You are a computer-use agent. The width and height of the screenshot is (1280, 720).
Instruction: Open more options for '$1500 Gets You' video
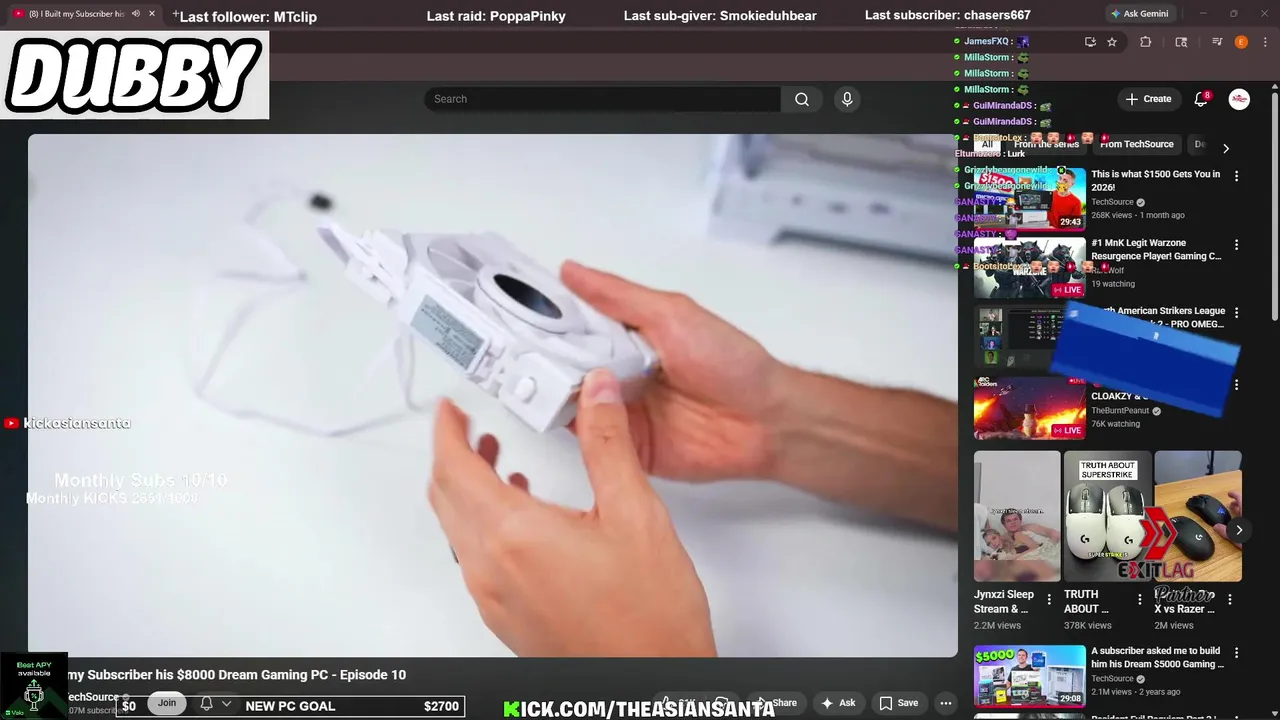pos(1236,176)
